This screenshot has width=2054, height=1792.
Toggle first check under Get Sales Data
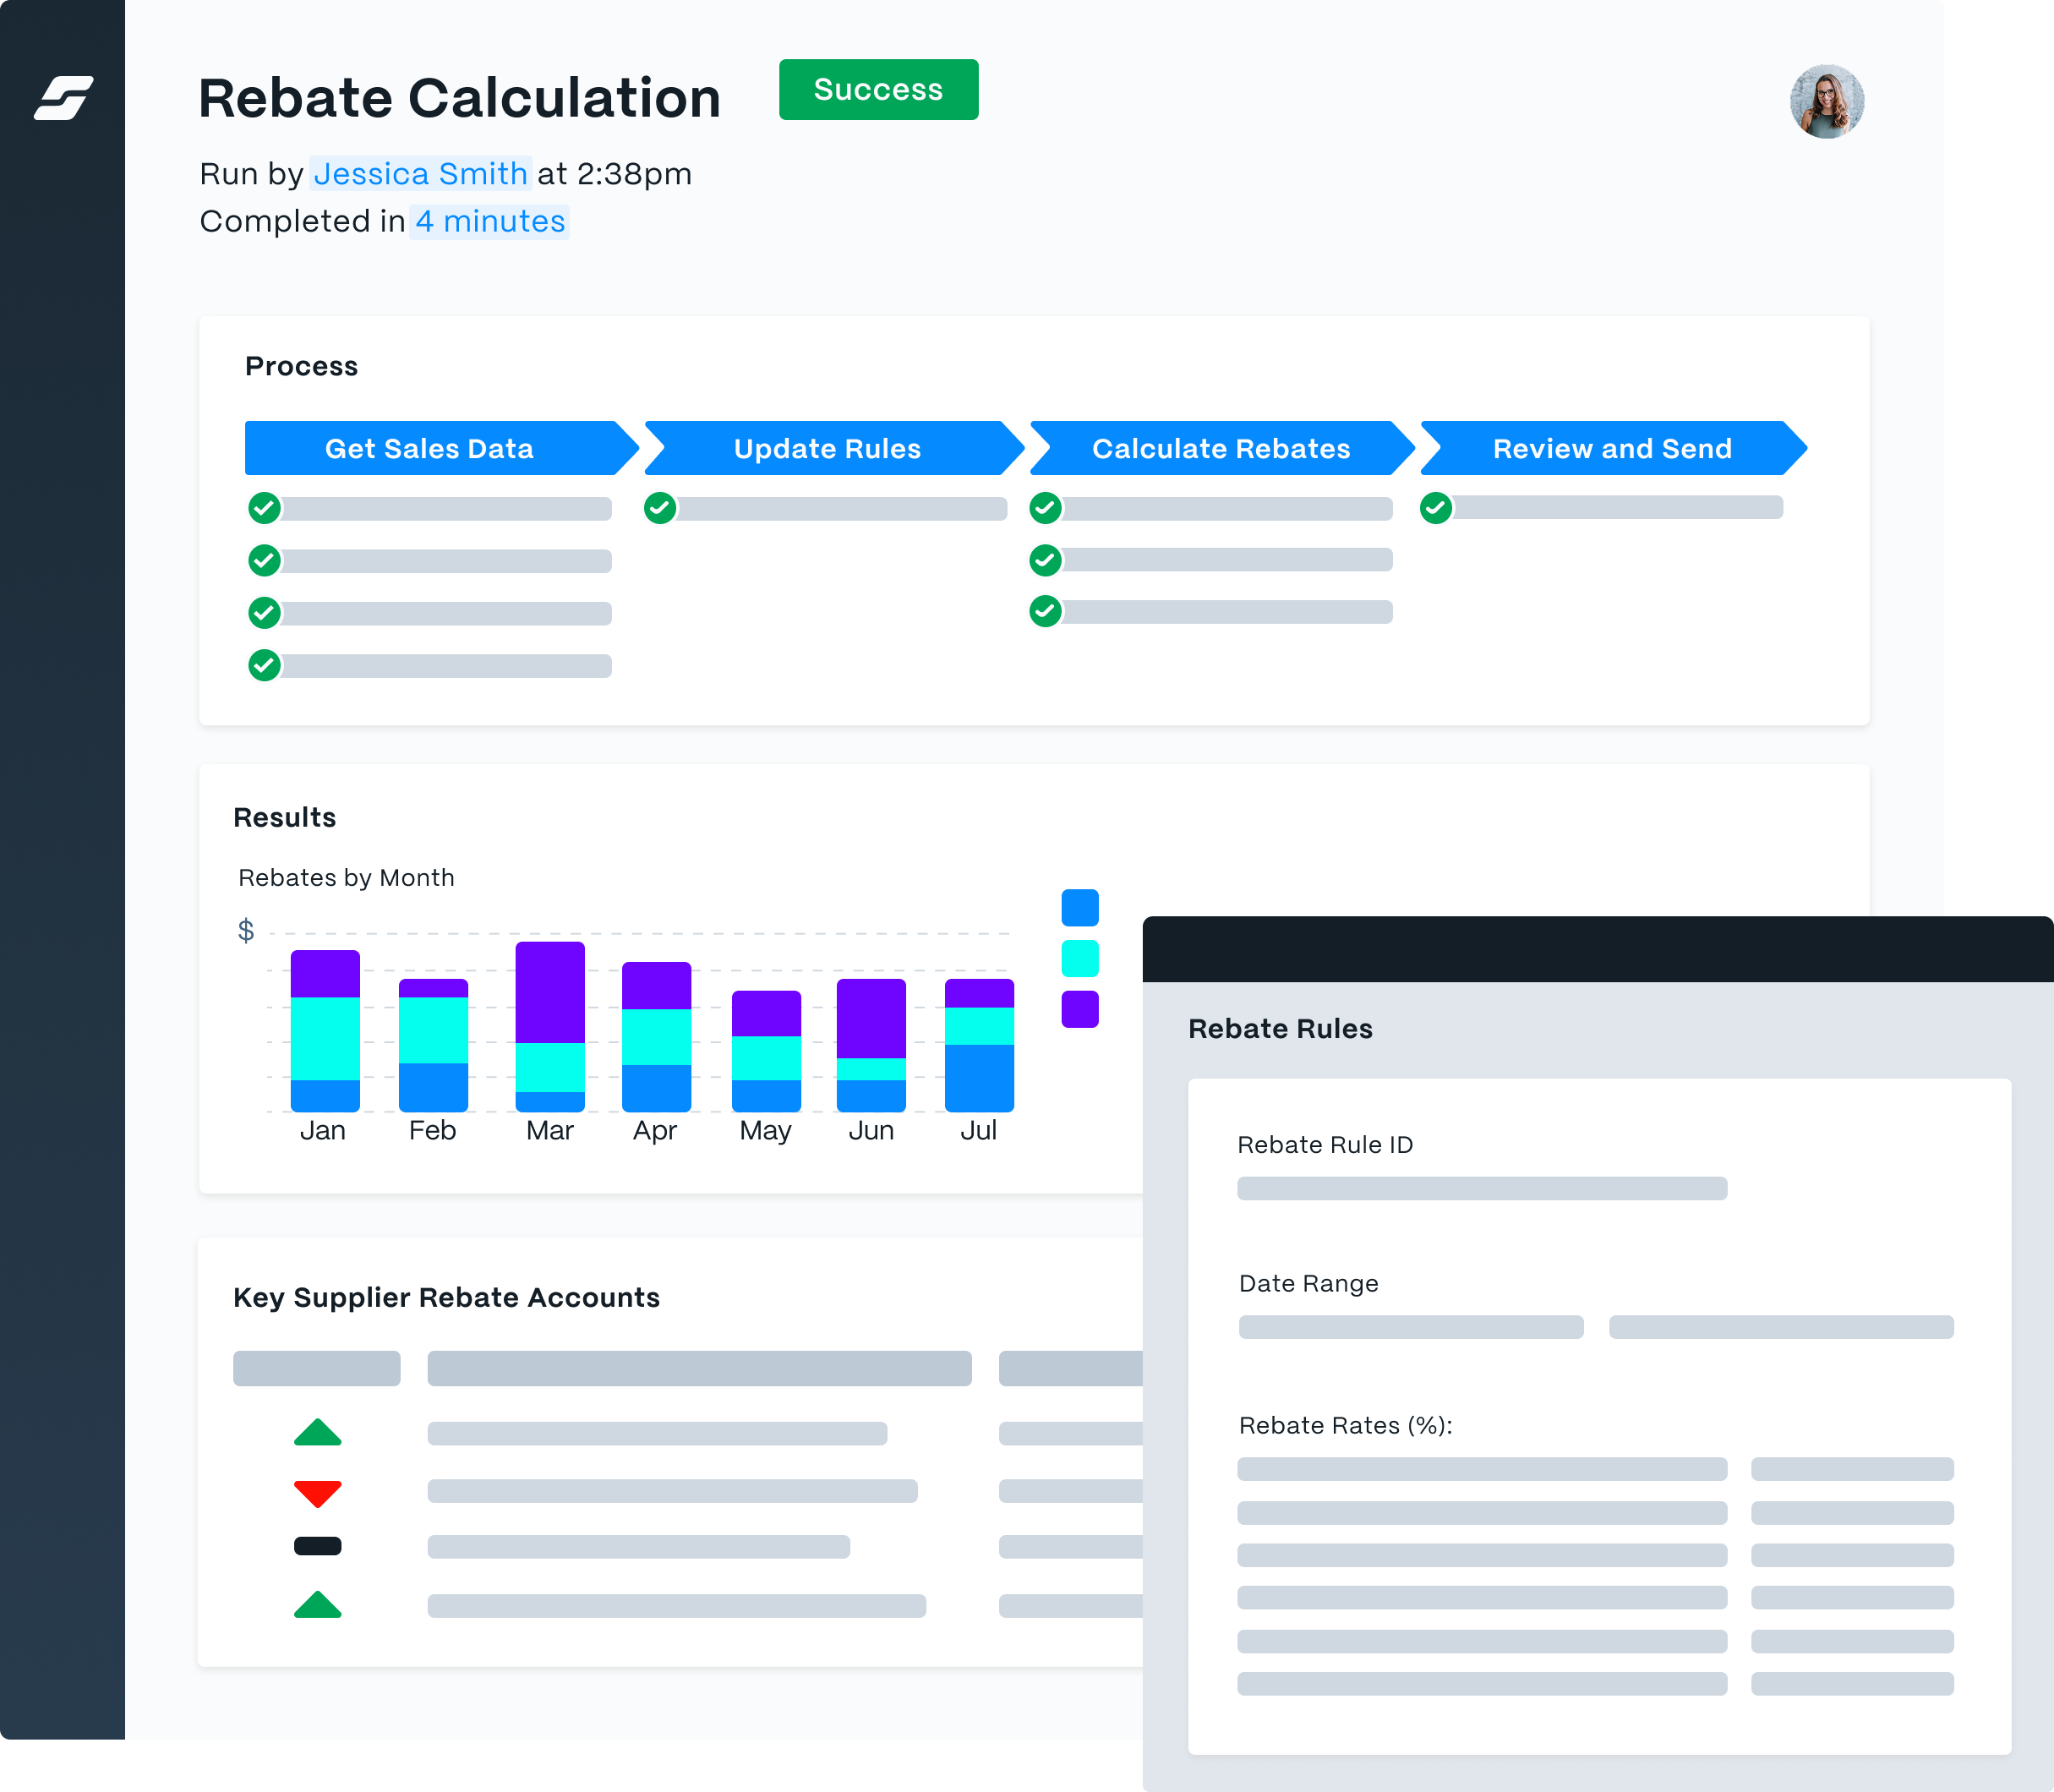click(264, 508)
